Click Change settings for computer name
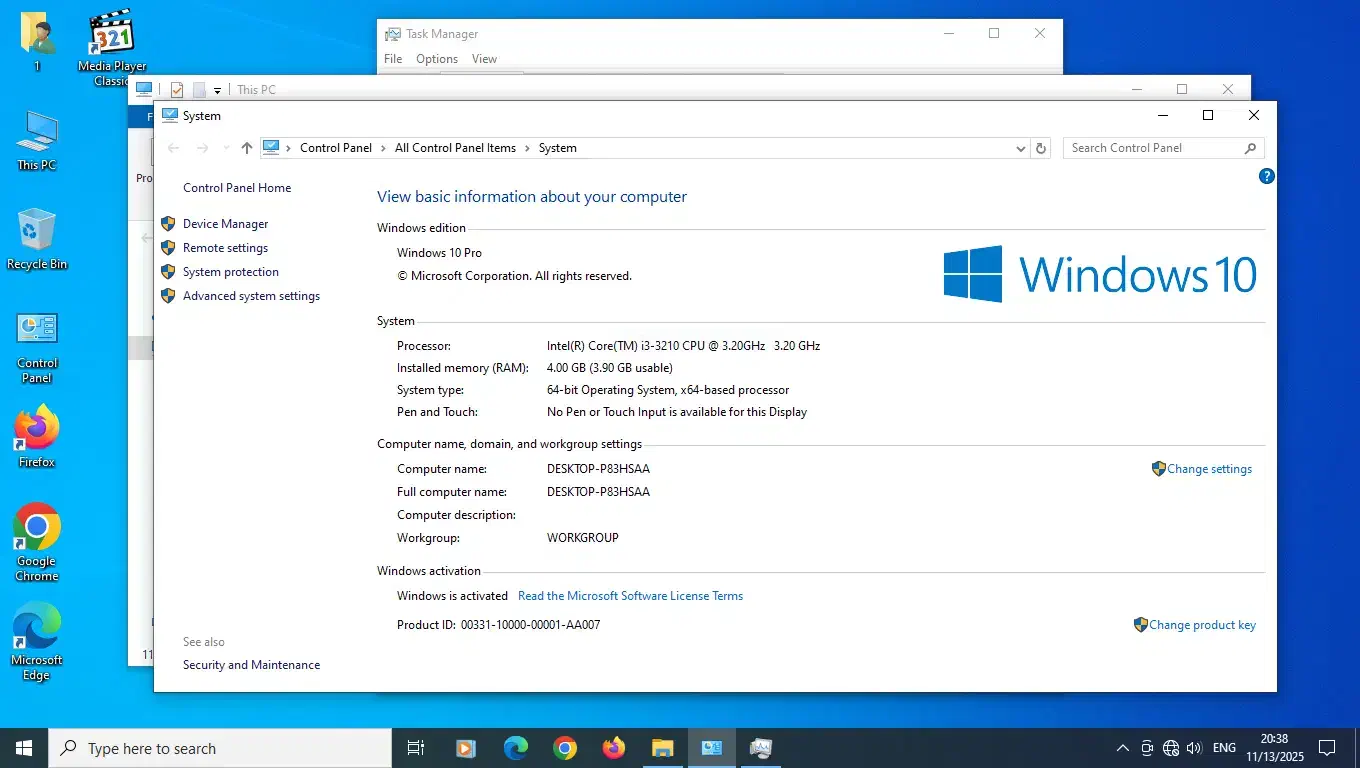 tap(1209, 469)
